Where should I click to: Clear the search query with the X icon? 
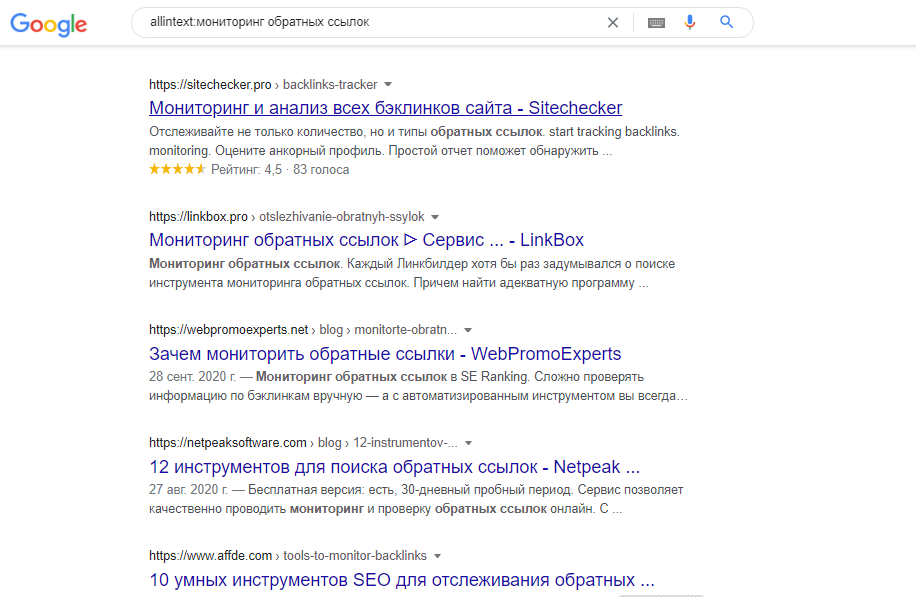tap(613, 23)
